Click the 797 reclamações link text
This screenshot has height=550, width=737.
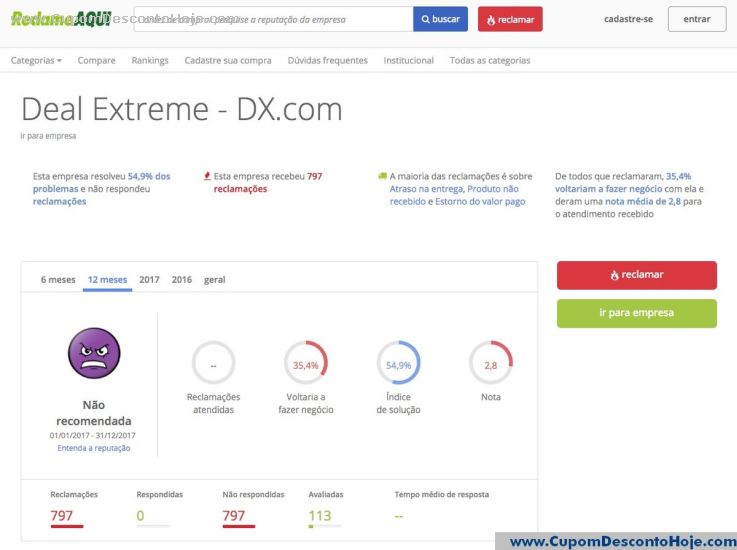(268, 182)
